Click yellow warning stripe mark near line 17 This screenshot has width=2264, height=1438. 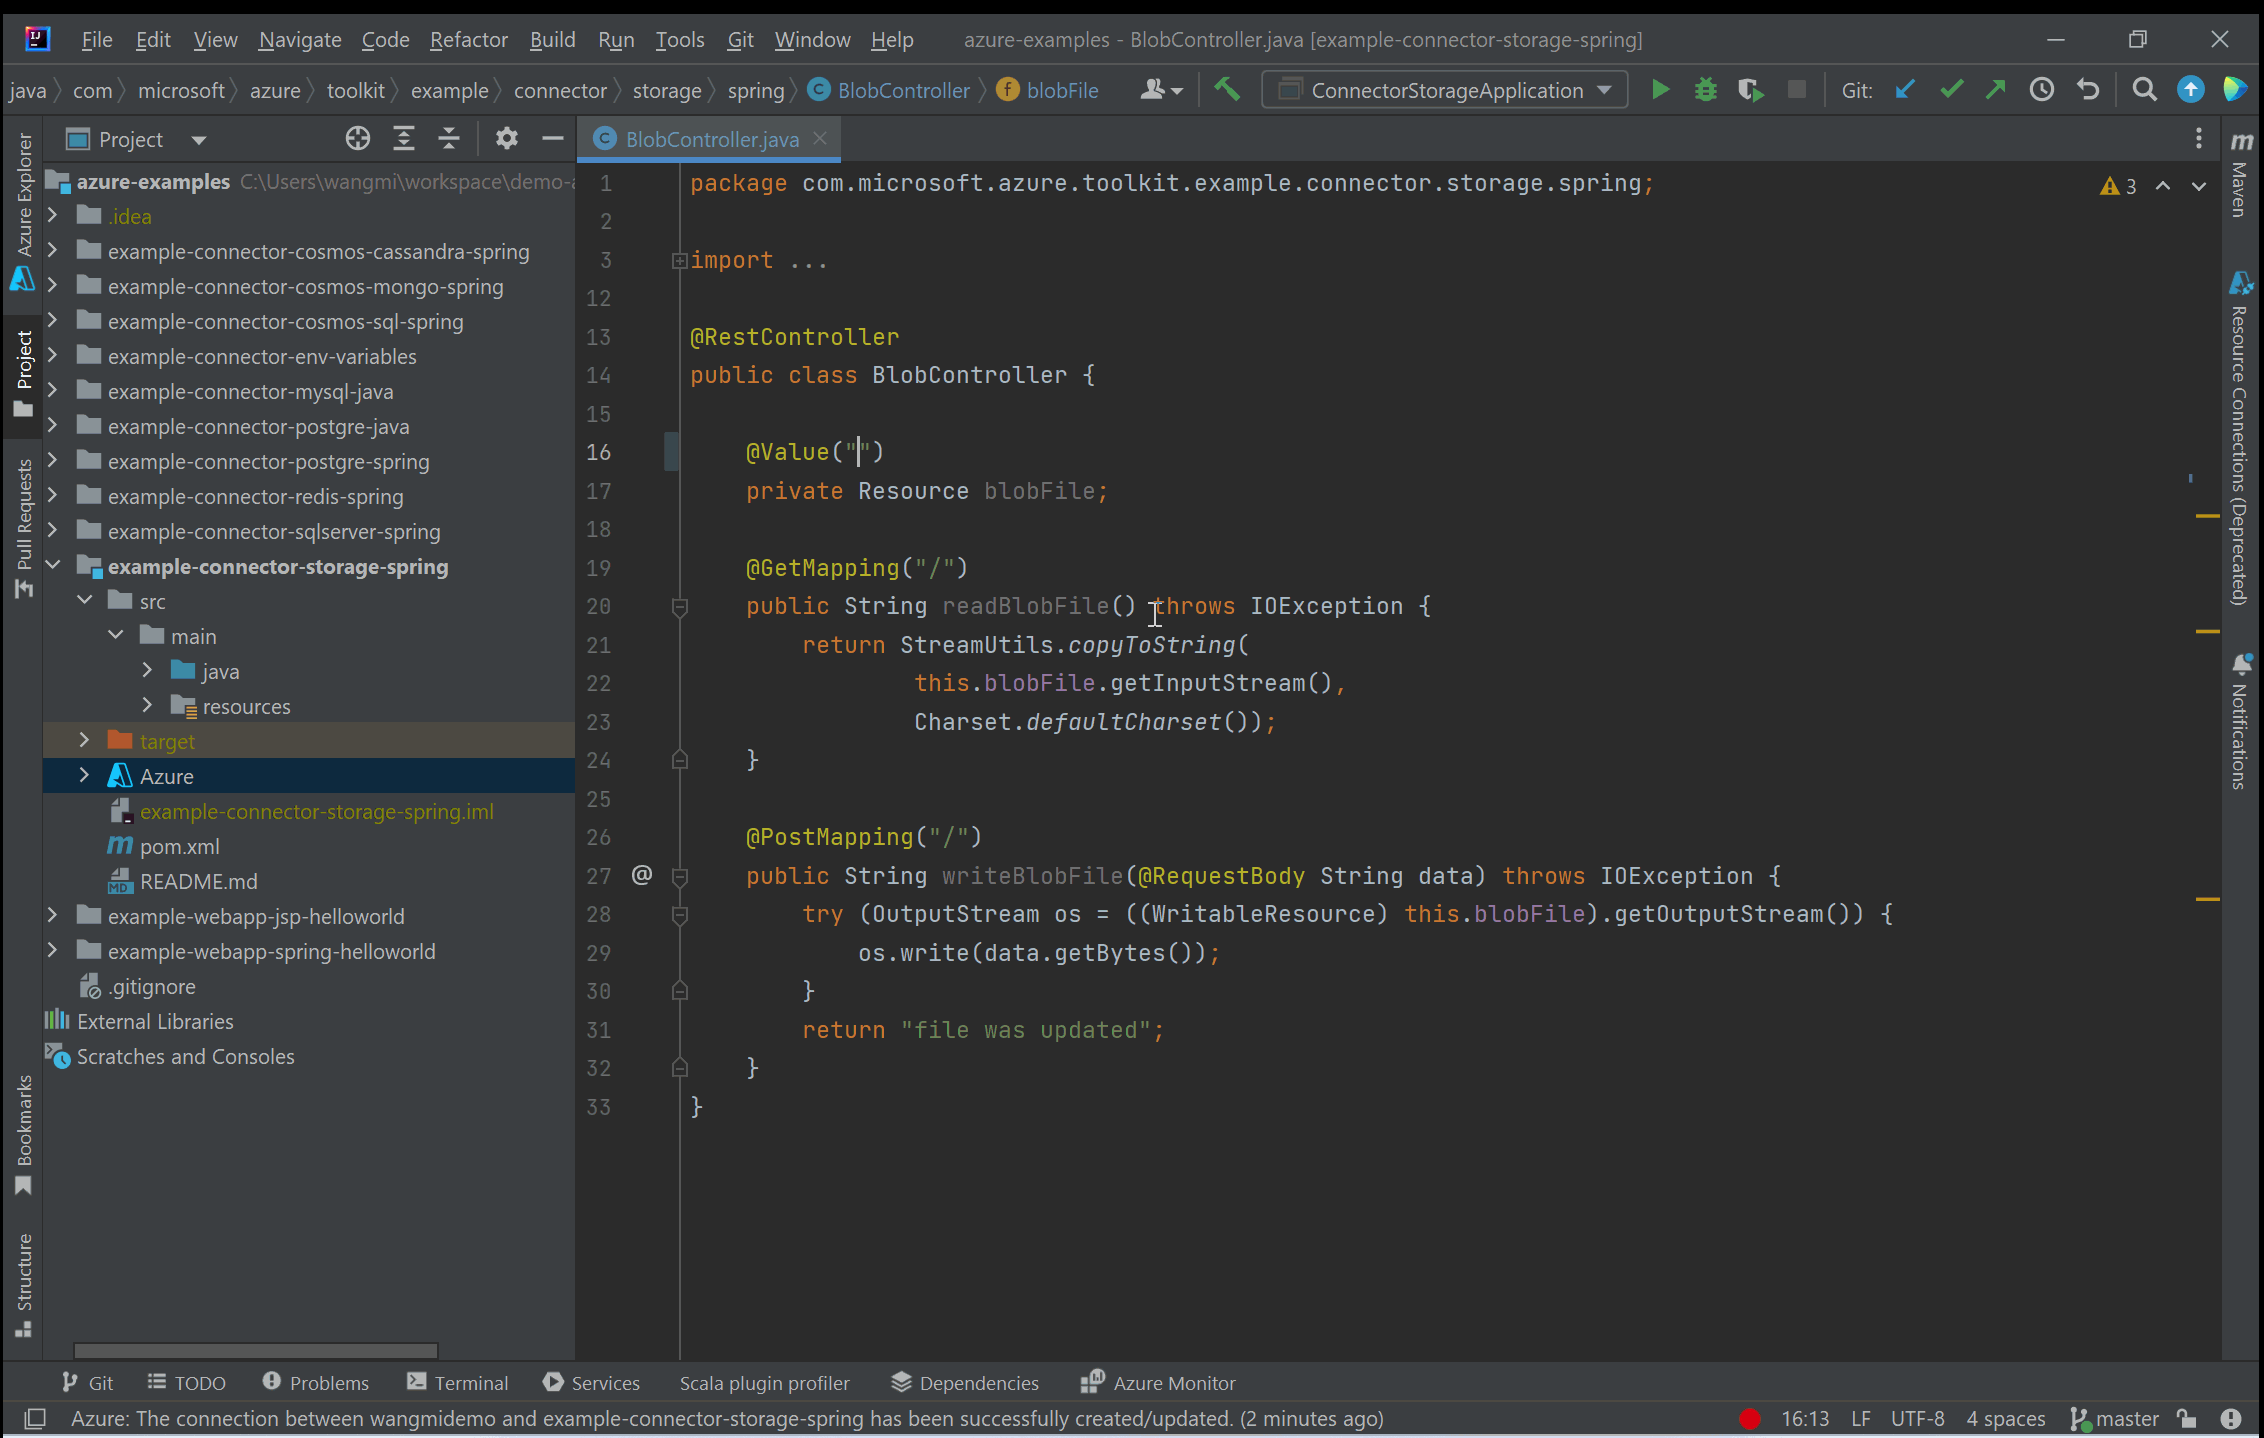[2208, 516]
